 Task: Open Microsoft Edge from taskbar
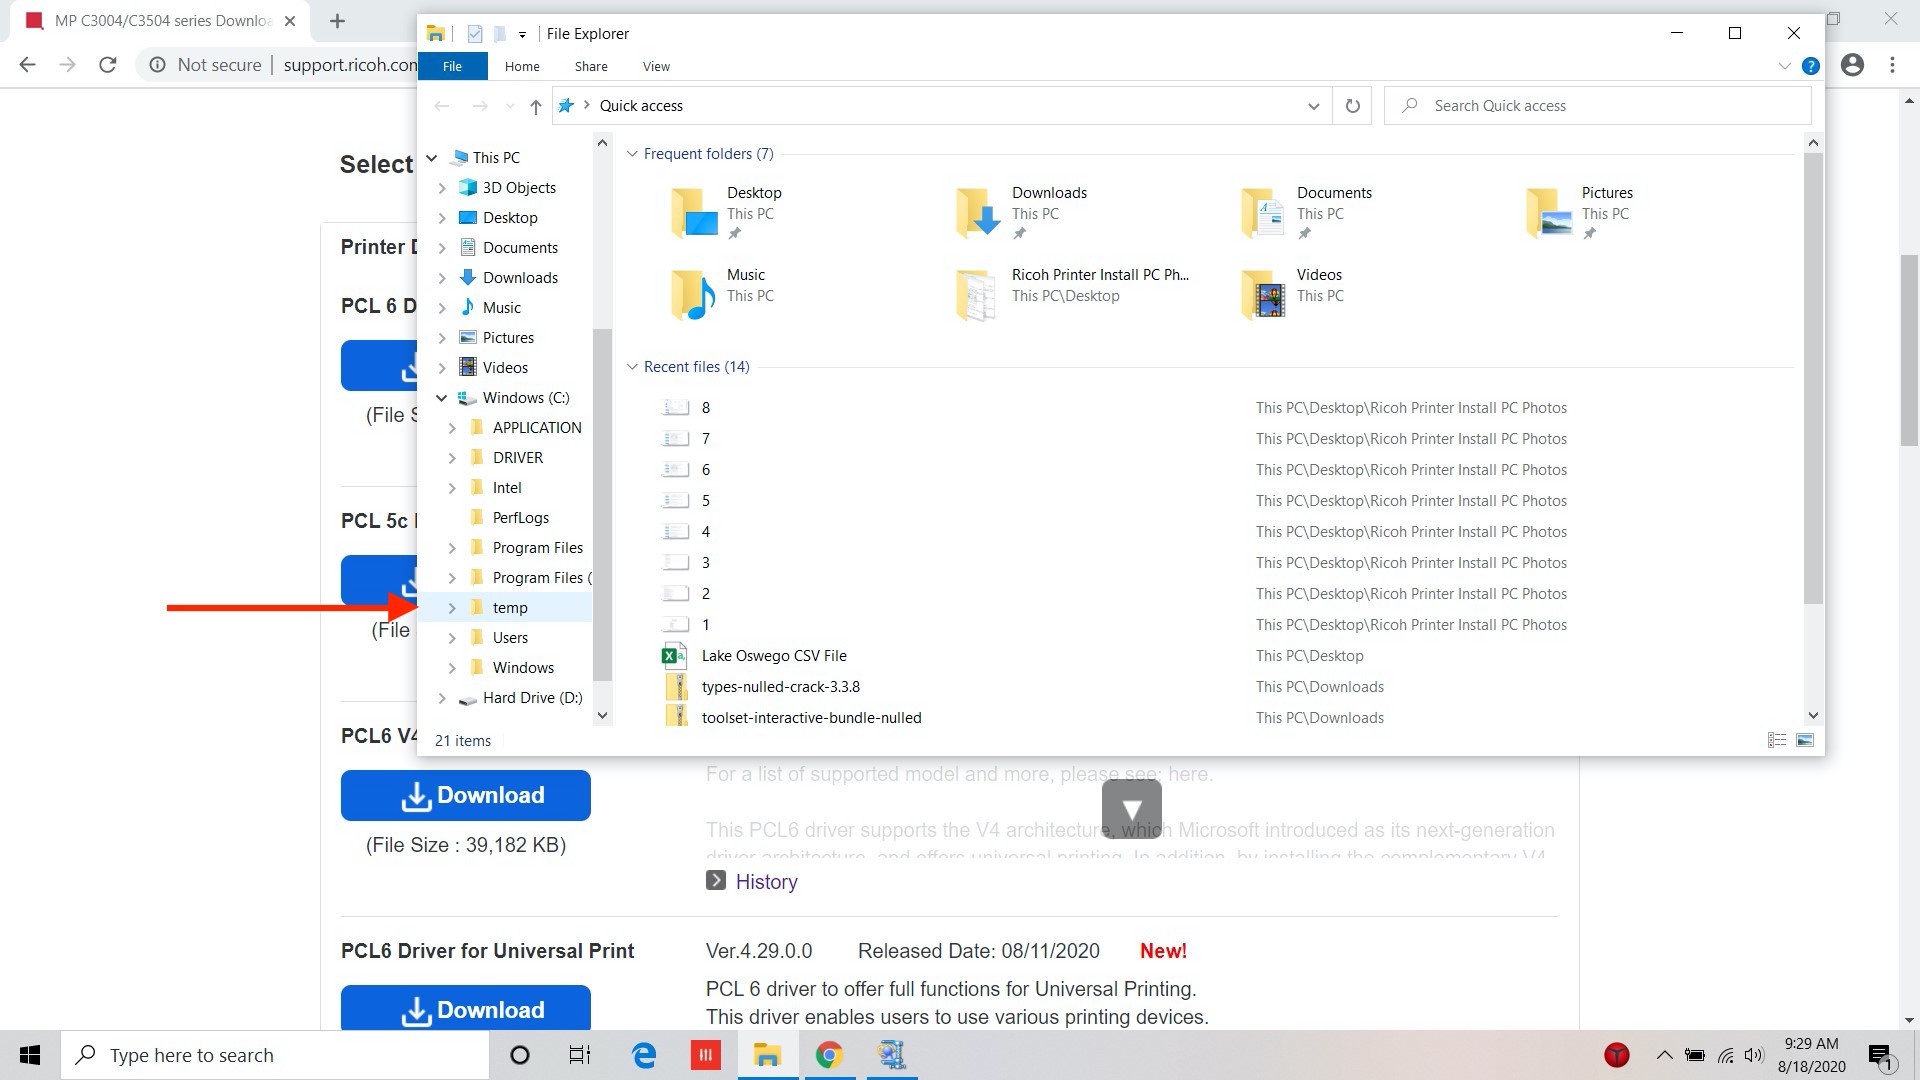(644, 1055)
